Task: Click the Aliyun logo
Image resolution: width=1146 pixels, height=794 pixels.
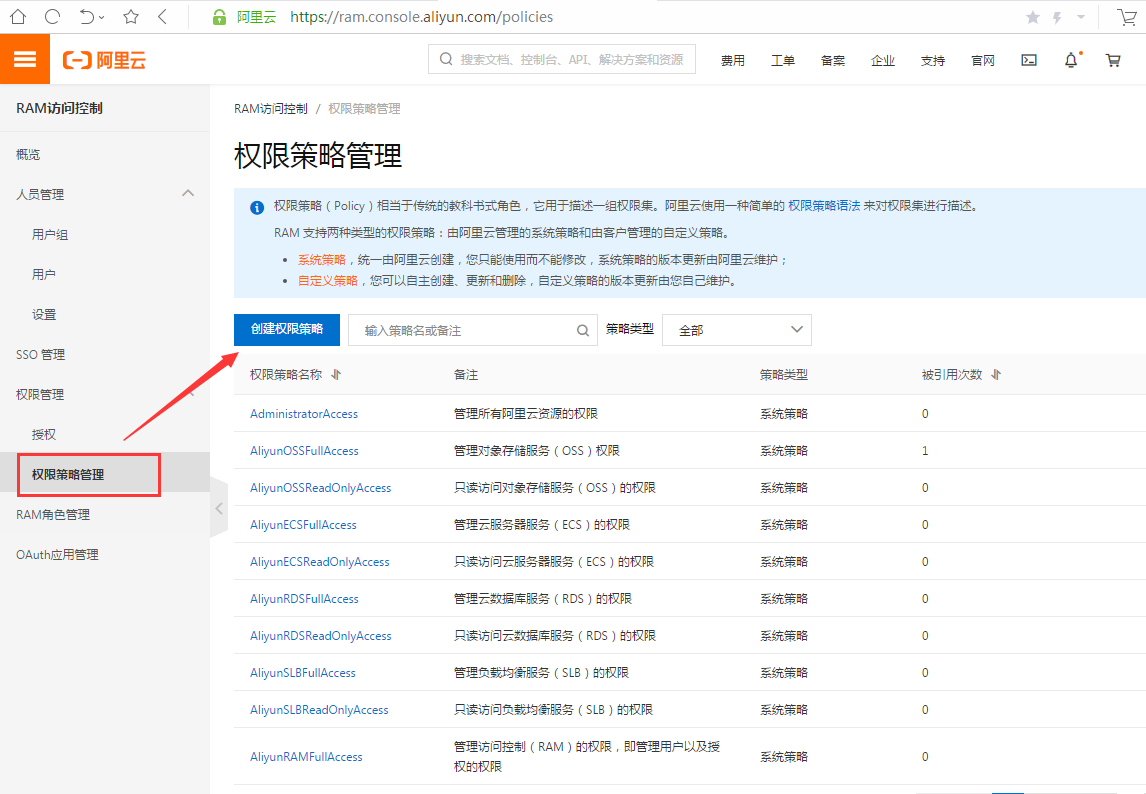Action: pos(105,60)
